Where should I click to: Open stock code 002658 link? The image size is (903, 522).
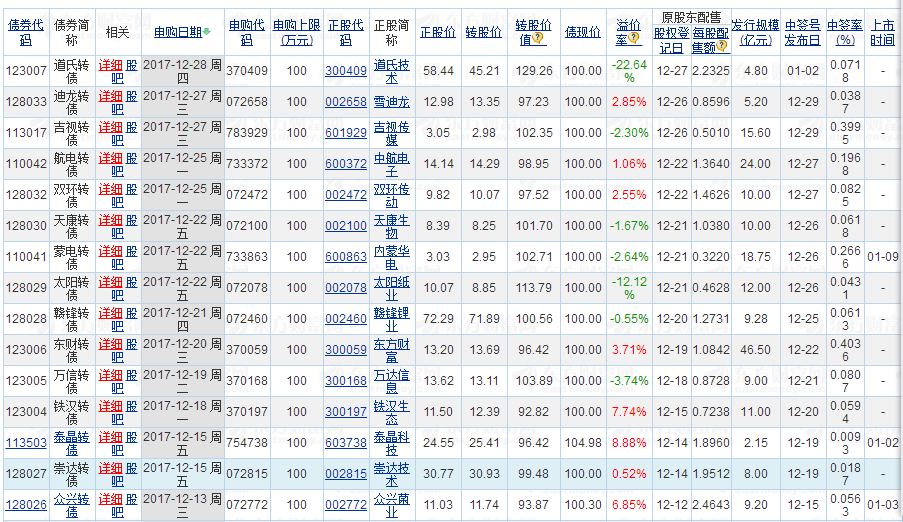pos(346,102)
